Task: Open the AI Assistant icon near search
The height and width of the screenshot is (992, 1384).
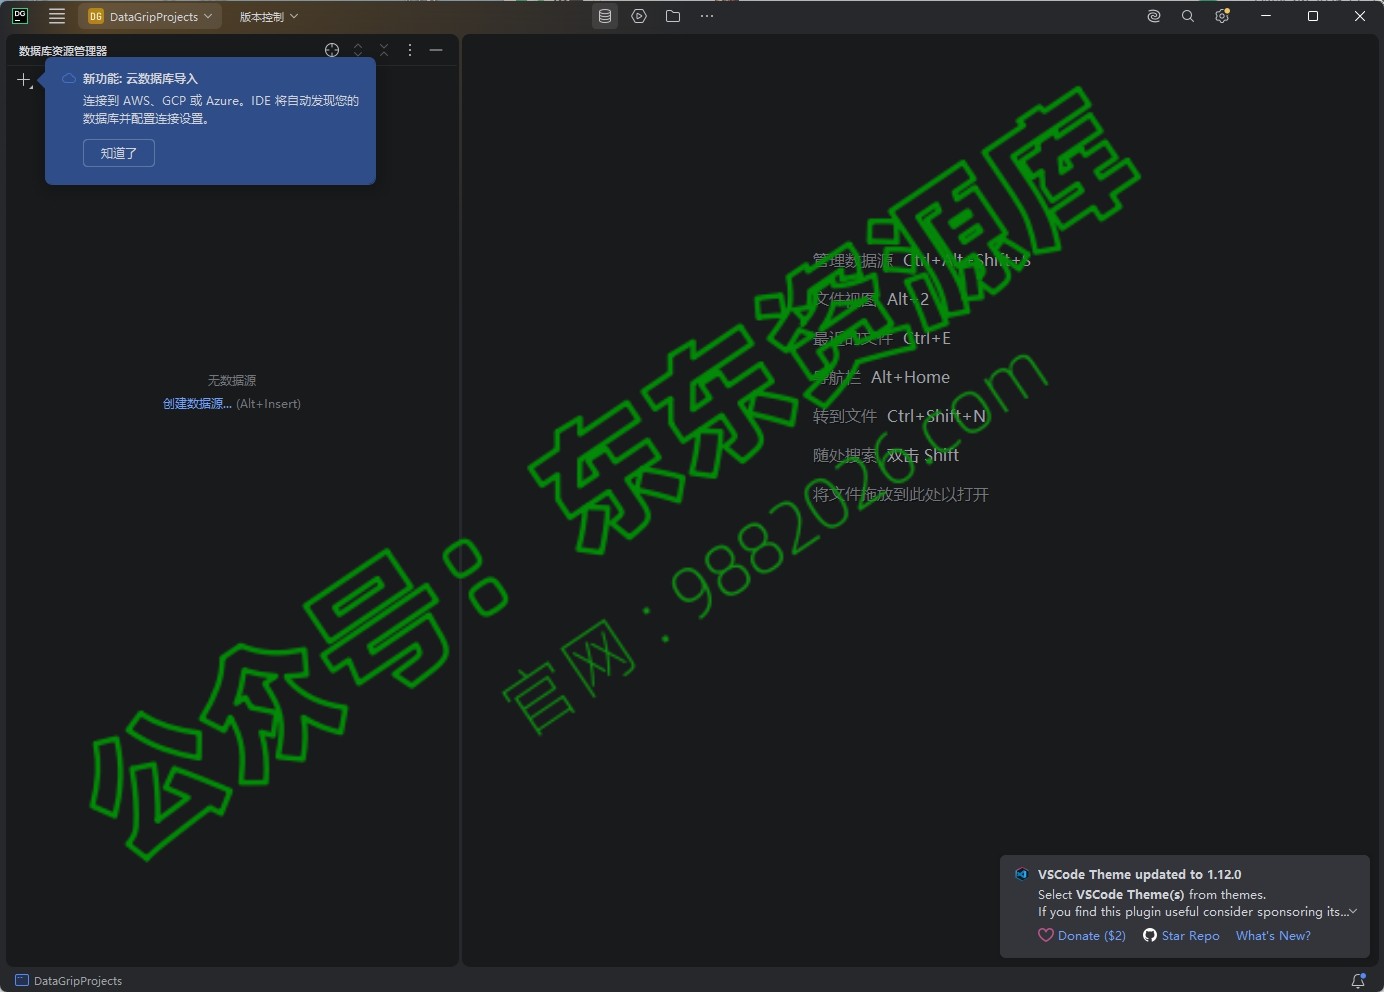Action: click(1153, 16)
